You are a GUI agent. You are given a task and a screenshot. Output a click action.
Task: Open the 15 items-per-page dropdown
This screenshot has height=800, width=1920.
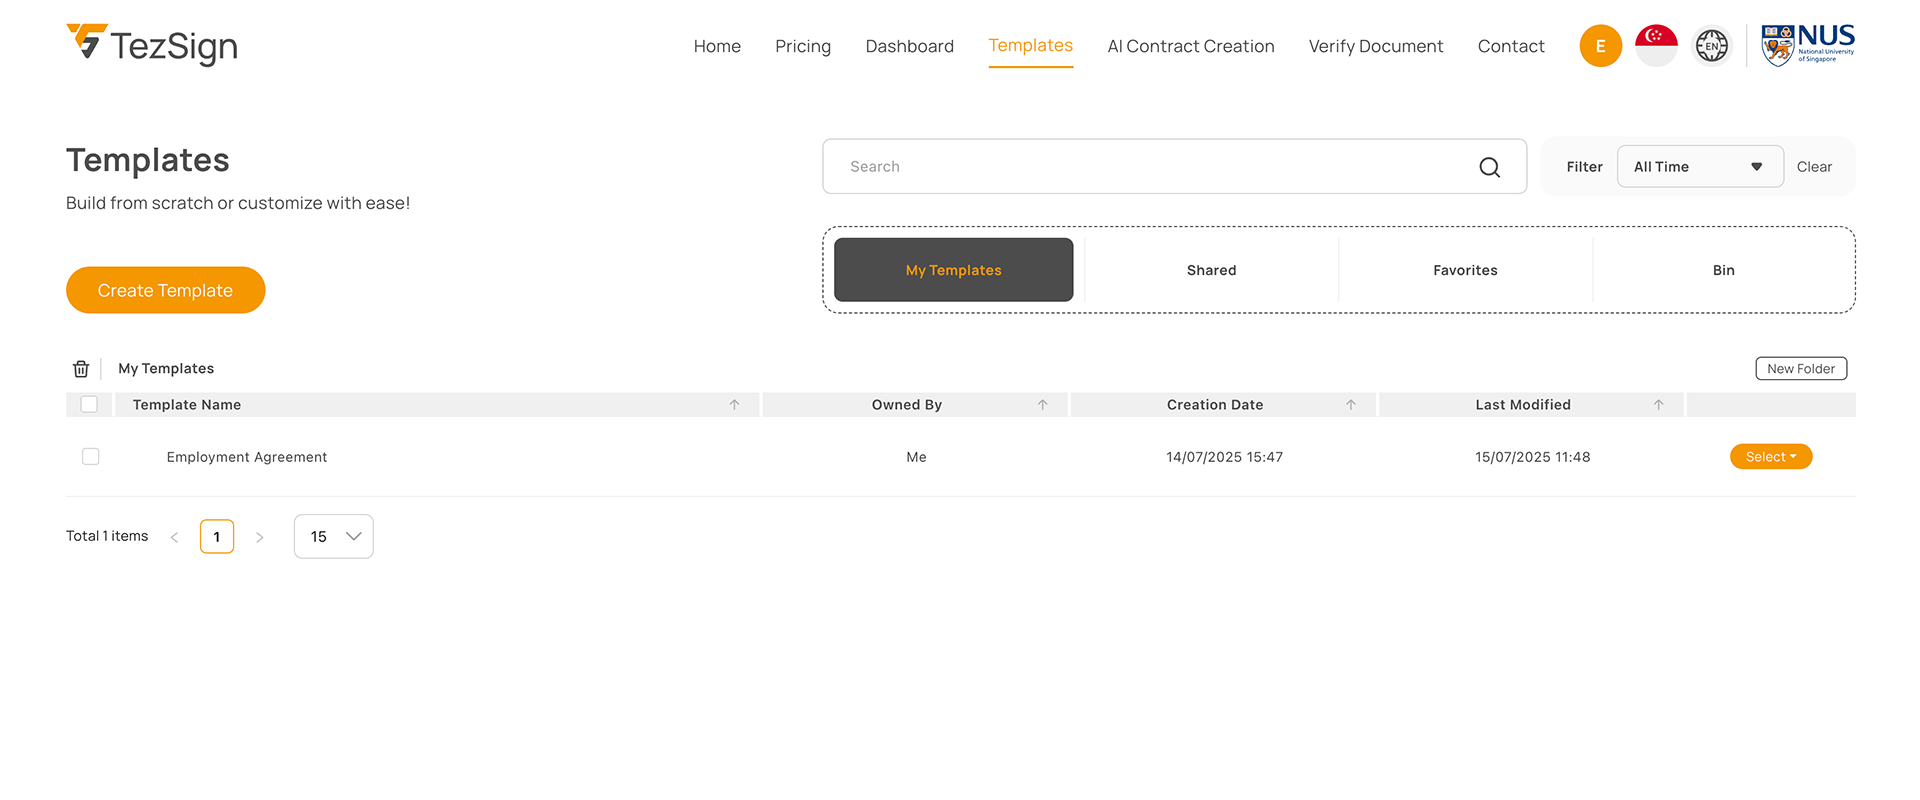pos(333,537)
